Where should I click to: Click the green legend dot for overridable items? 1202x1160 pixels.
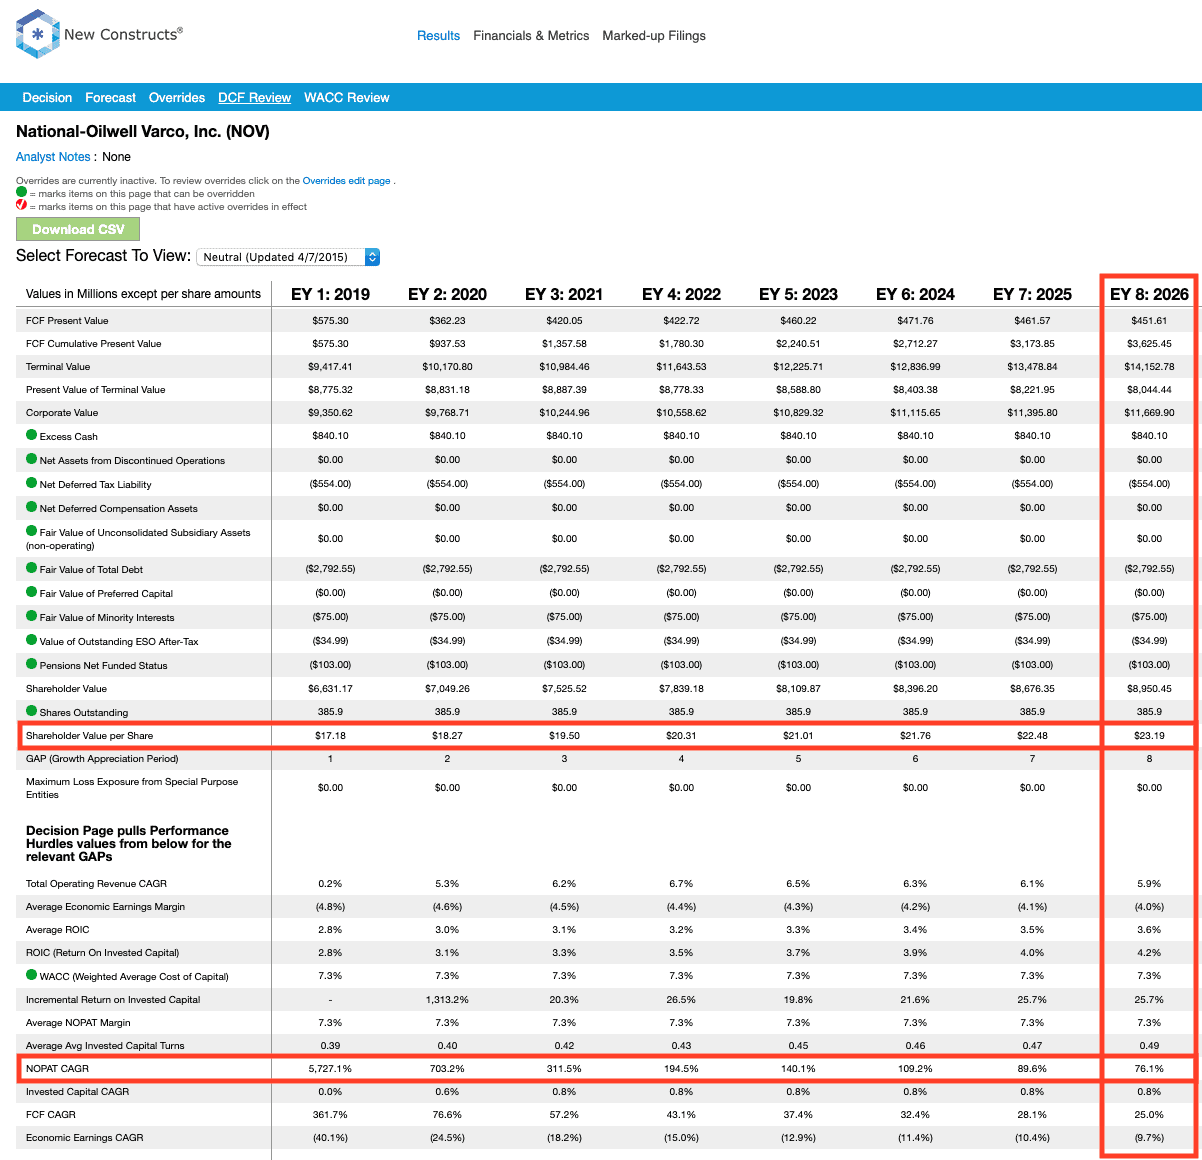point(21,192)
